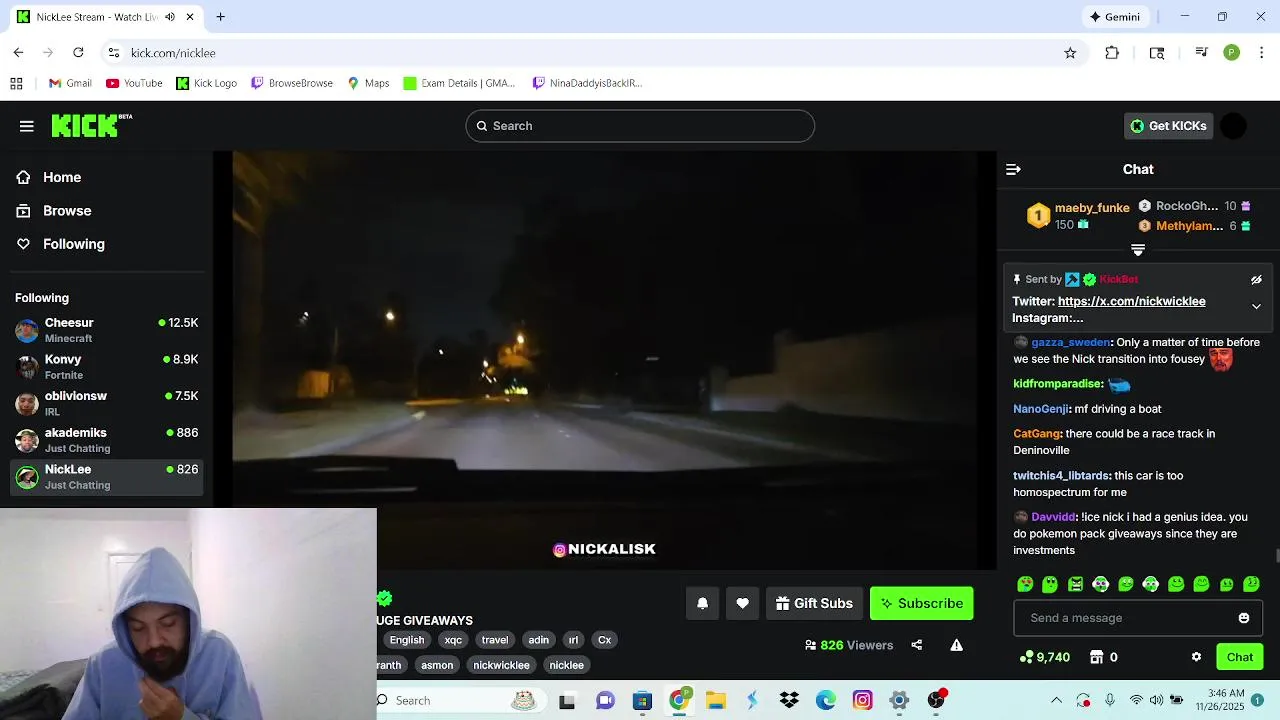Open the Home page in the sidebar

(x=61, y=177)
